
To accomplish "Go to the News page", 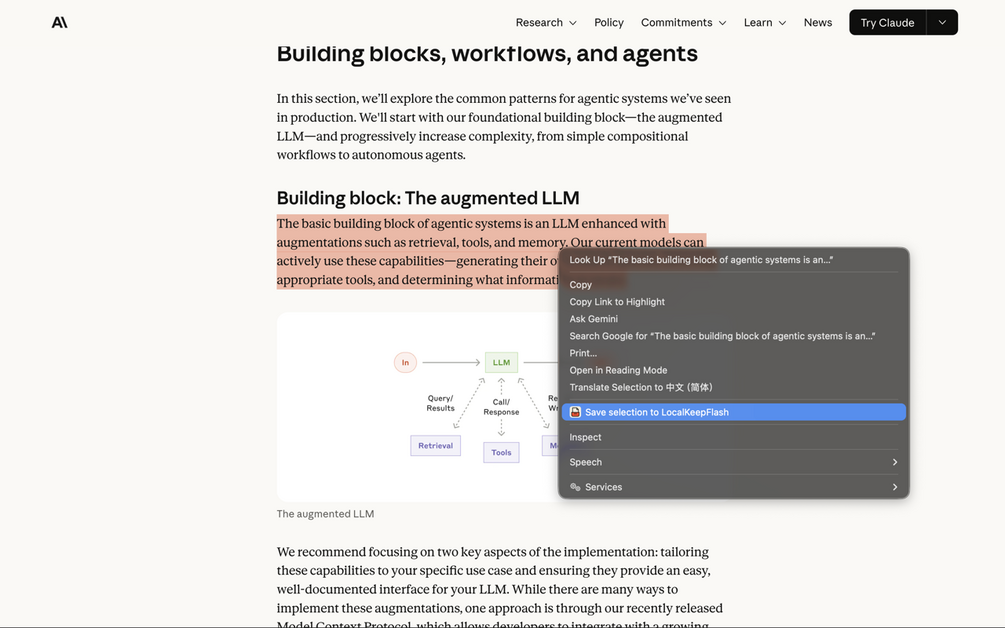I will pyautogui.click(x=818, y=22).
